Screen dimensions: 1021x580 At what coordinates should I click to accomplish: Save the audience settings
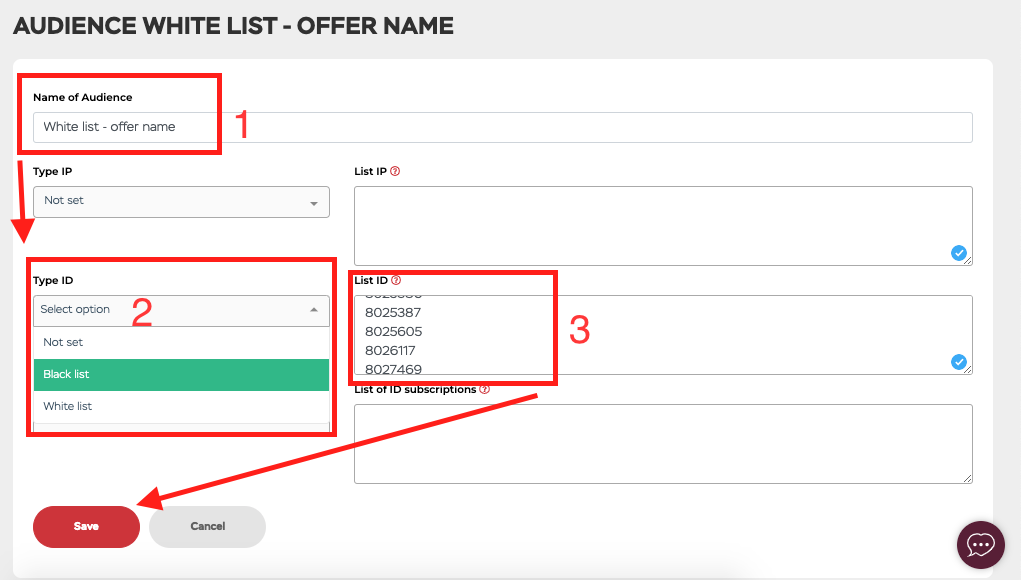pos(86,527)
